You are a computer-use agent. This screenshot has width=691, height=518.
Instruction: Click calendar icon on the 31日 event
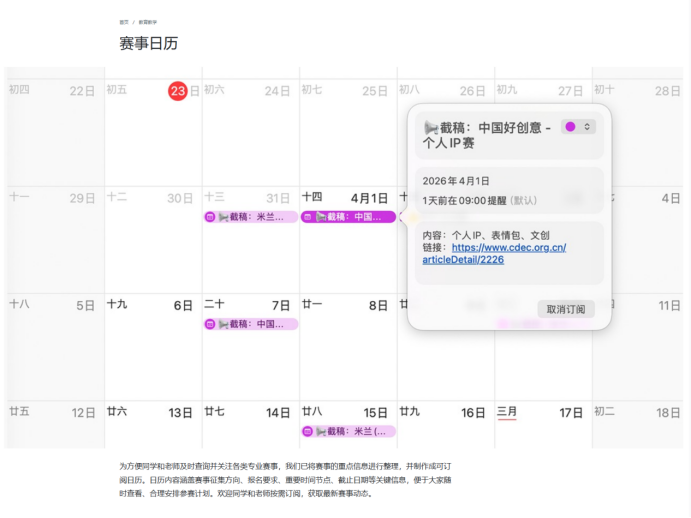tap(210, 217)
